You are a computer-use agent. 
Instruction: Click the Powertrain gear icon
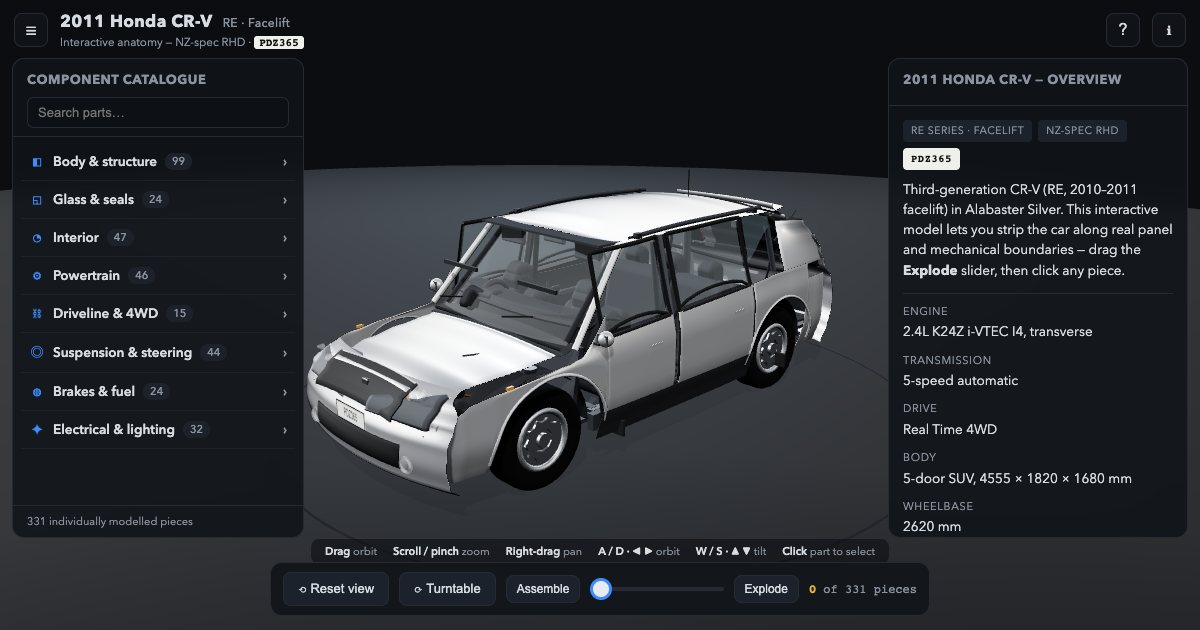coord(37,276)
